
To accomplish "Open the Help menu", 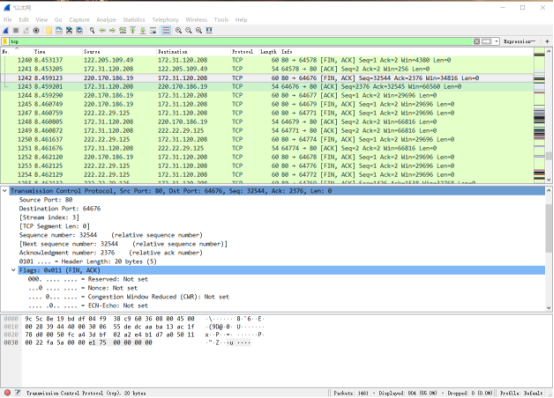I will tap(241, 20).
